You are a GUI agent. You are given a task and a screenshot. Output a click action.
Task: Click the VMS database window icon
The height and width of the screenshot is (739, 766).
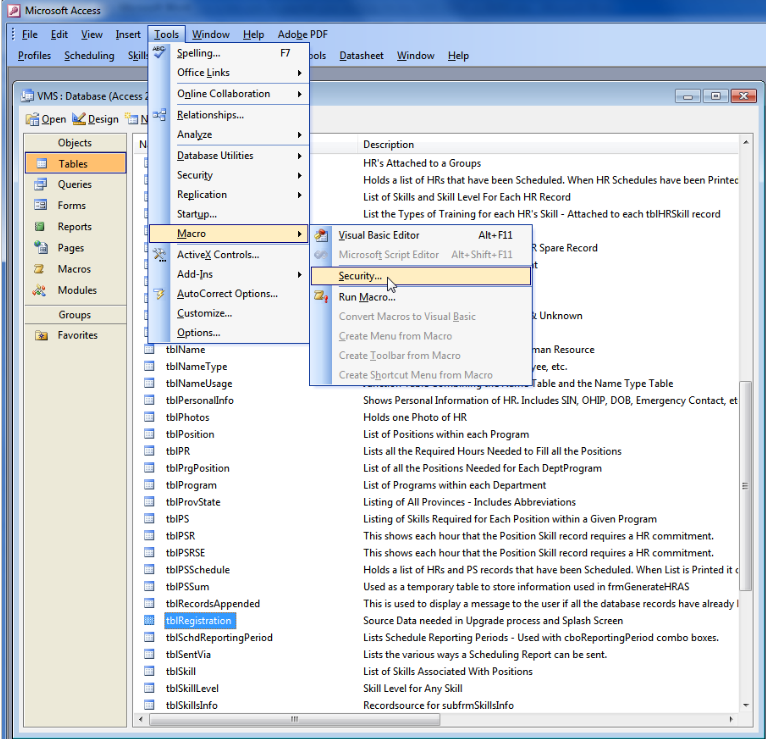coord(27,96)
